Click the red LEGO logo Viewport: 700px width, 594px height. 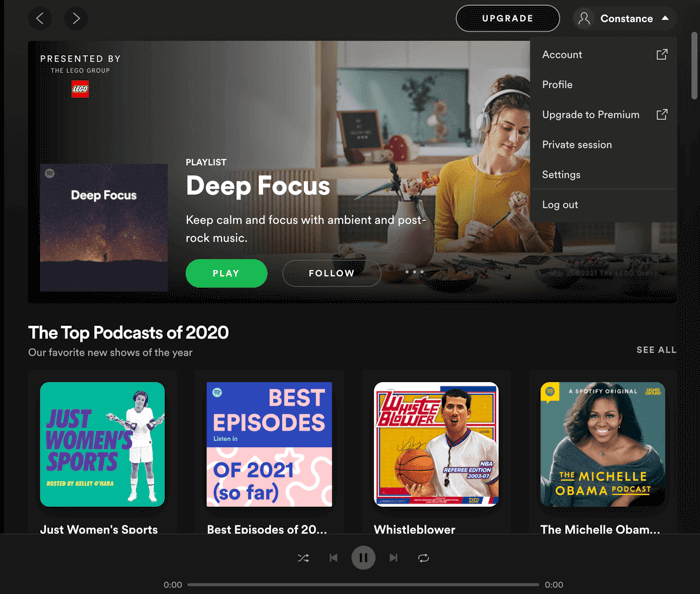point(80,89)
